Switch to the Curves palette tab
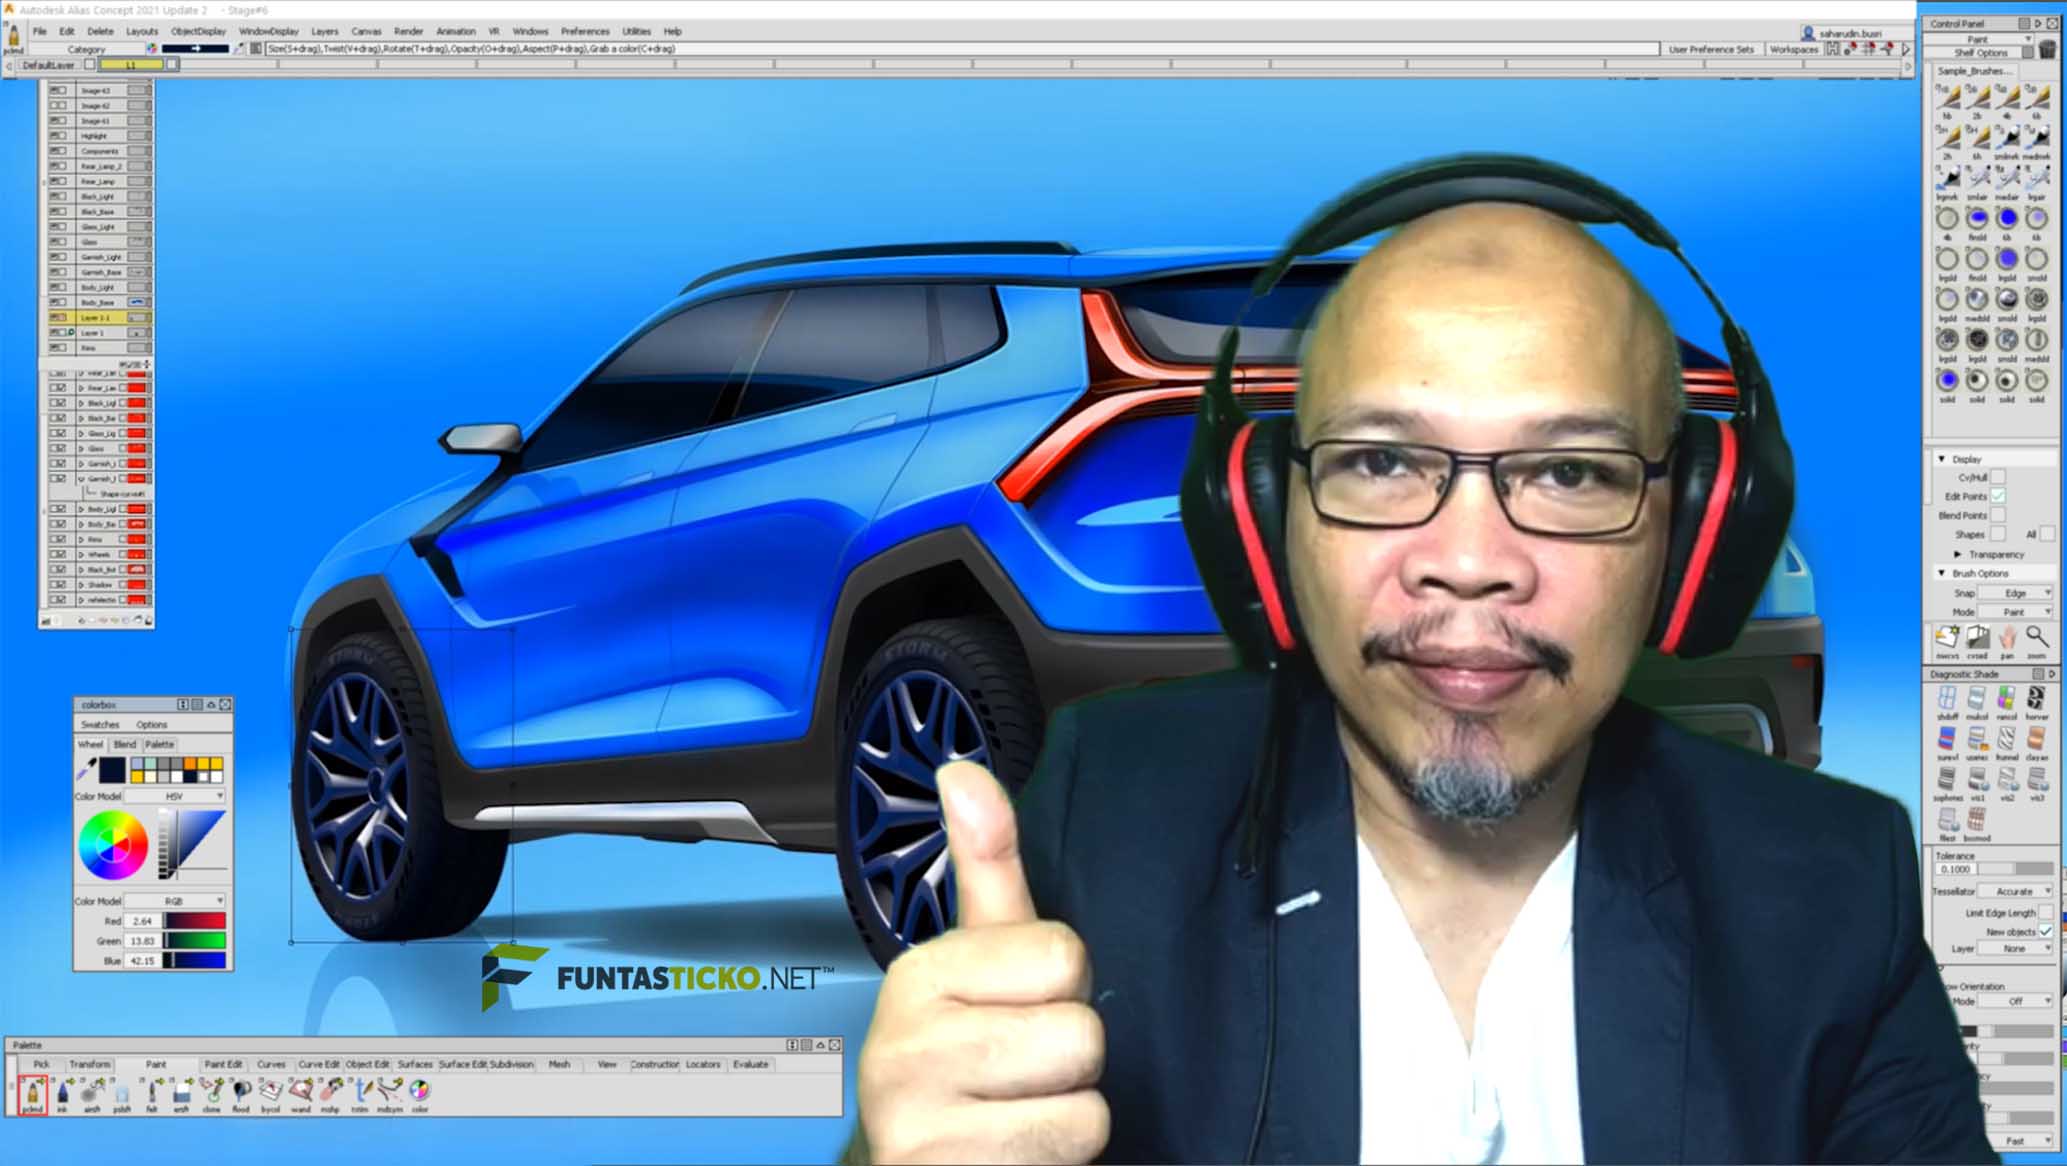The image size is (2067, 1166). (271, 1064)
